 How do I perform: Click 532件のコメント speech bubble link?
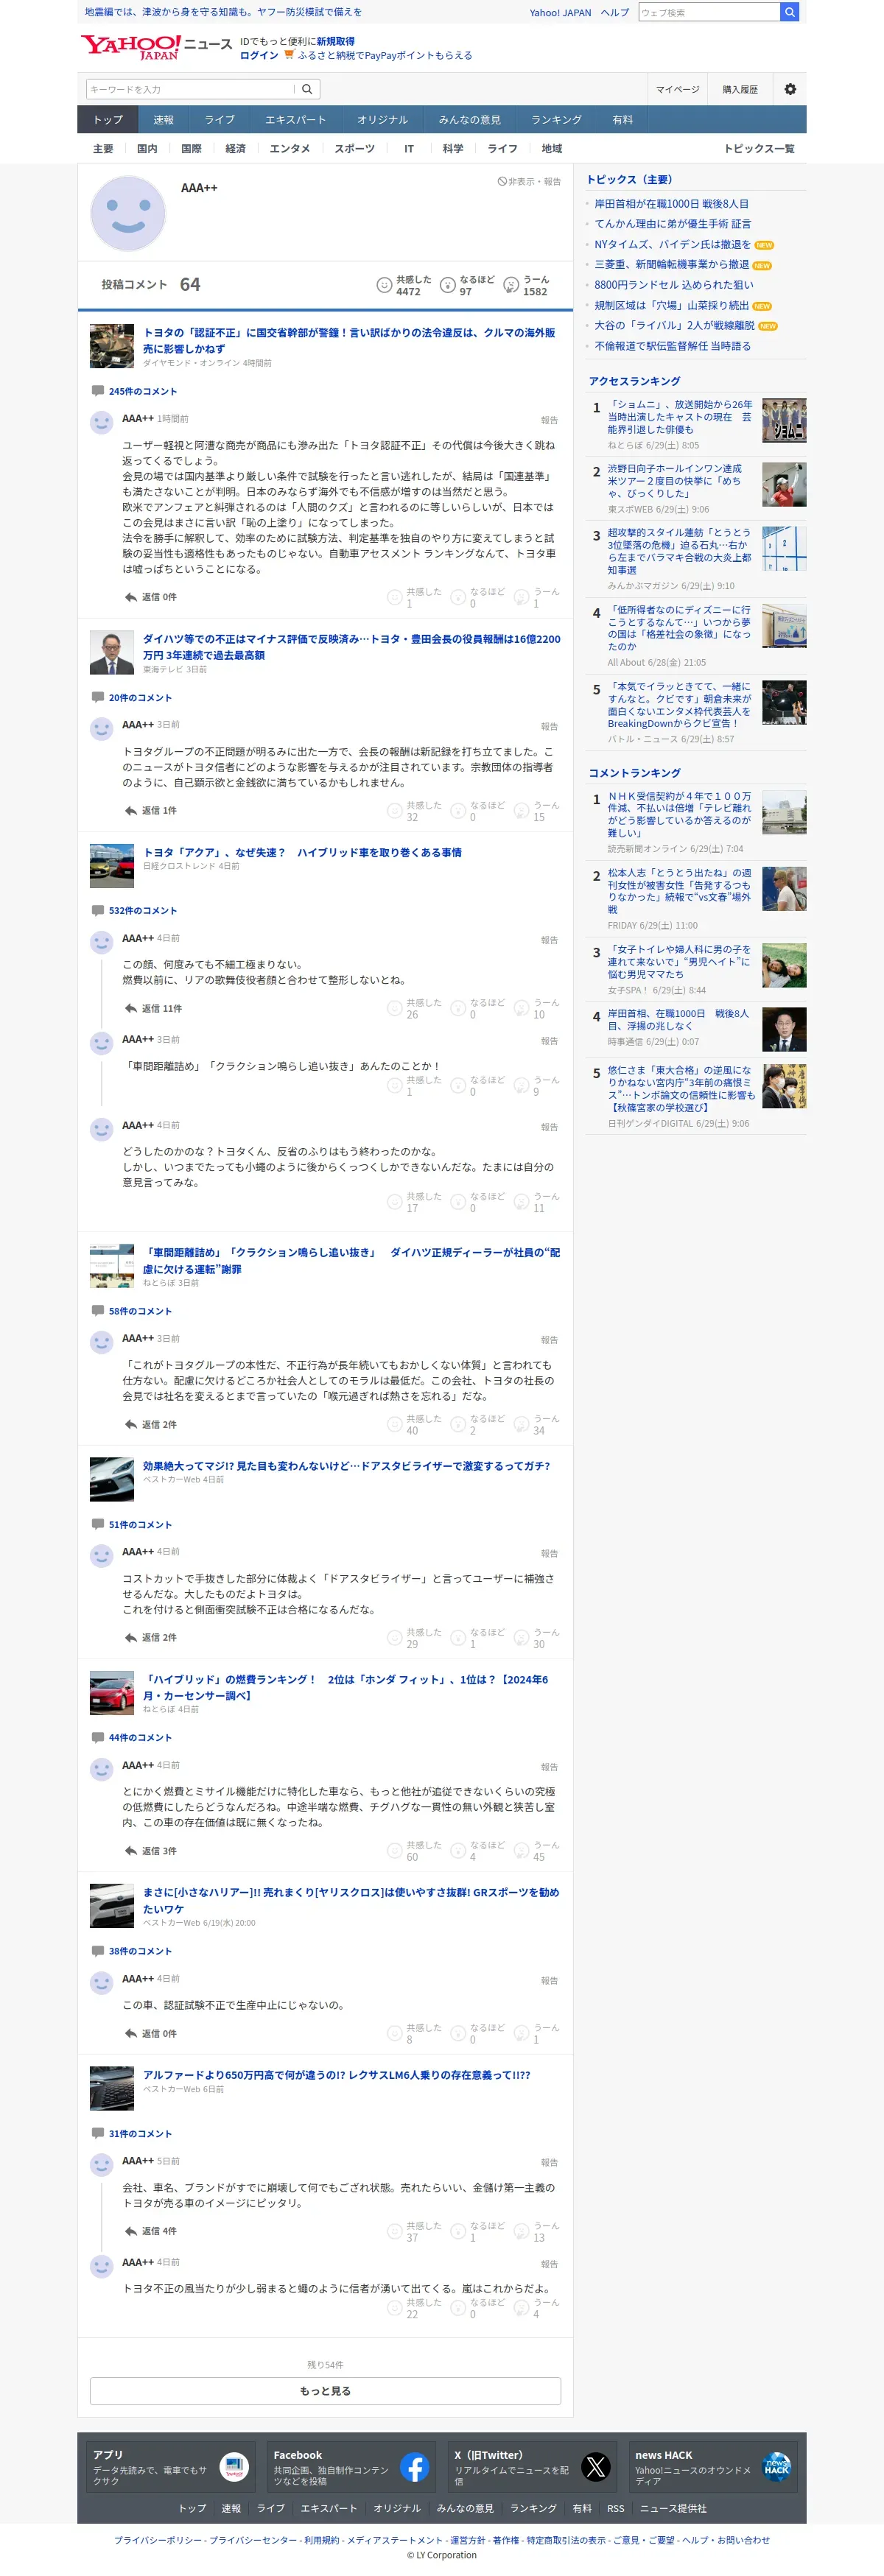(134, 910)
